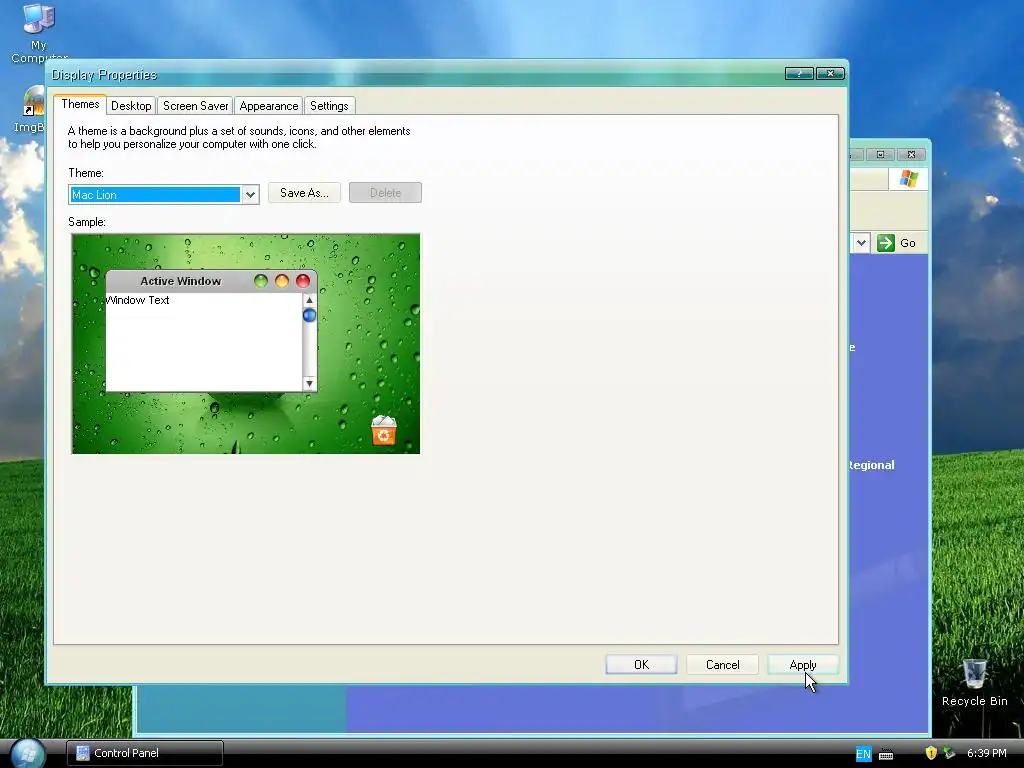The image size is (1024, 768).
Task: Click the yellow security shield tray icon
Action: (x=931, y=753)
